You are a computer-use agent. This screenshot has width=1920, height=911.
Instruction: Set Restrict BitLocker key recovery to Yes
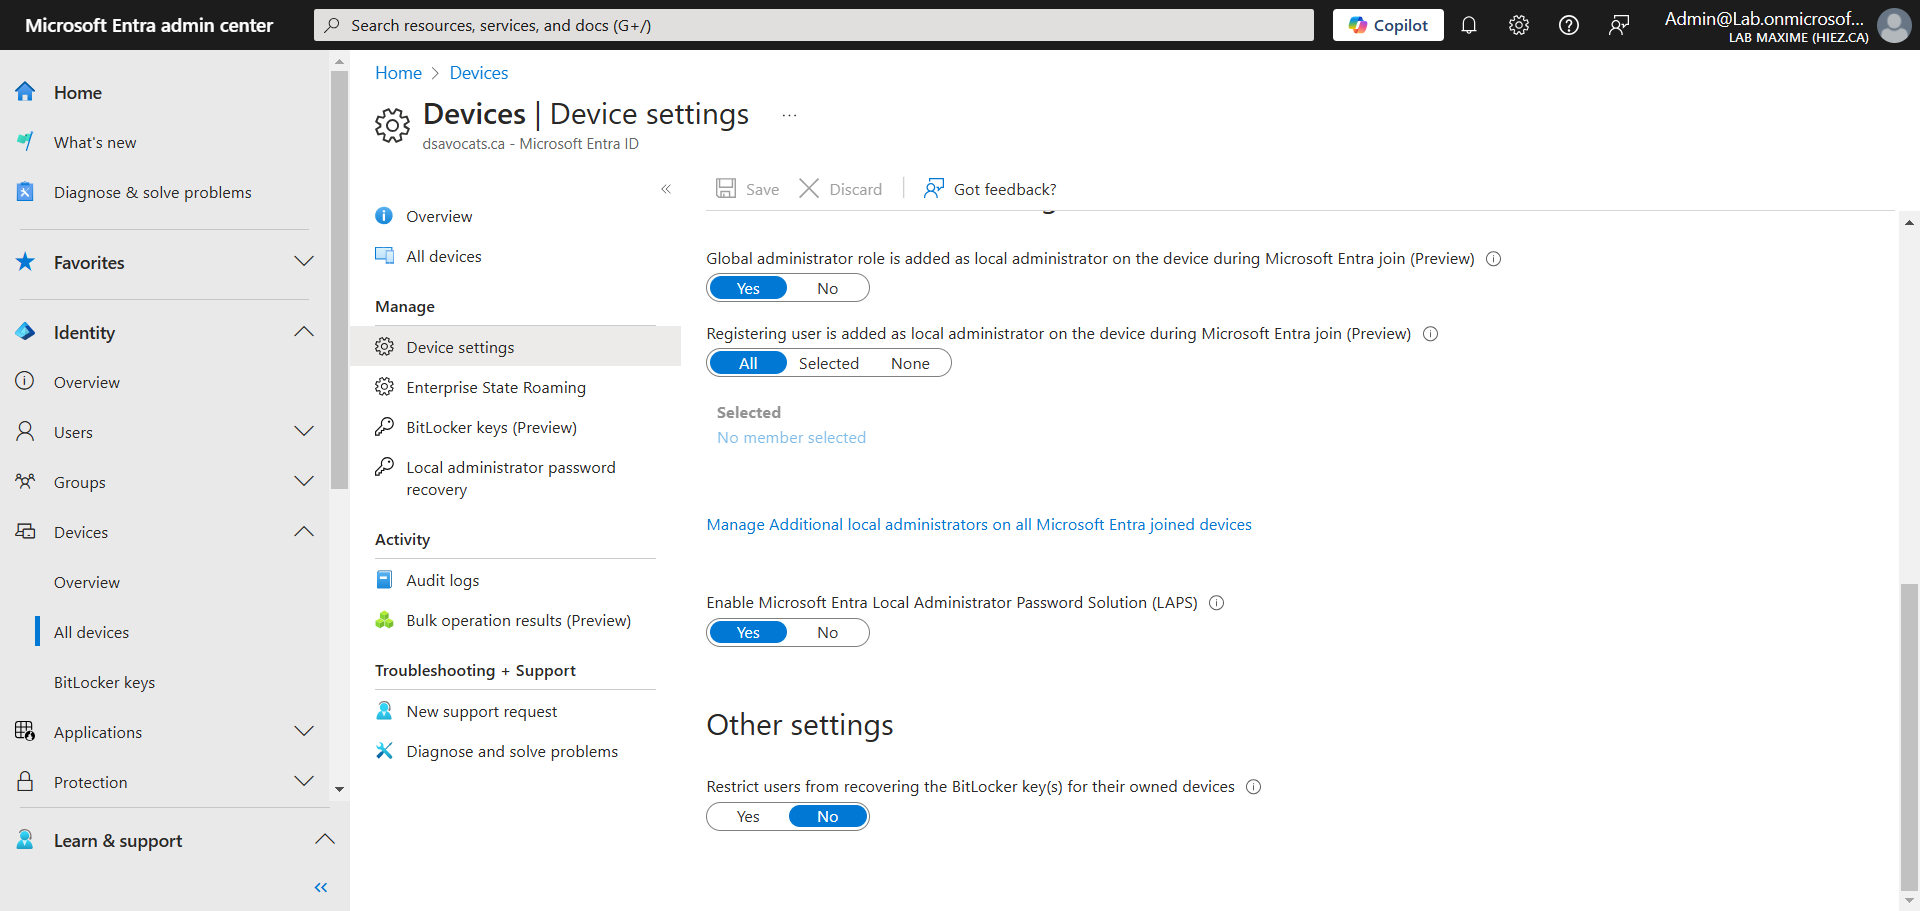748,816
